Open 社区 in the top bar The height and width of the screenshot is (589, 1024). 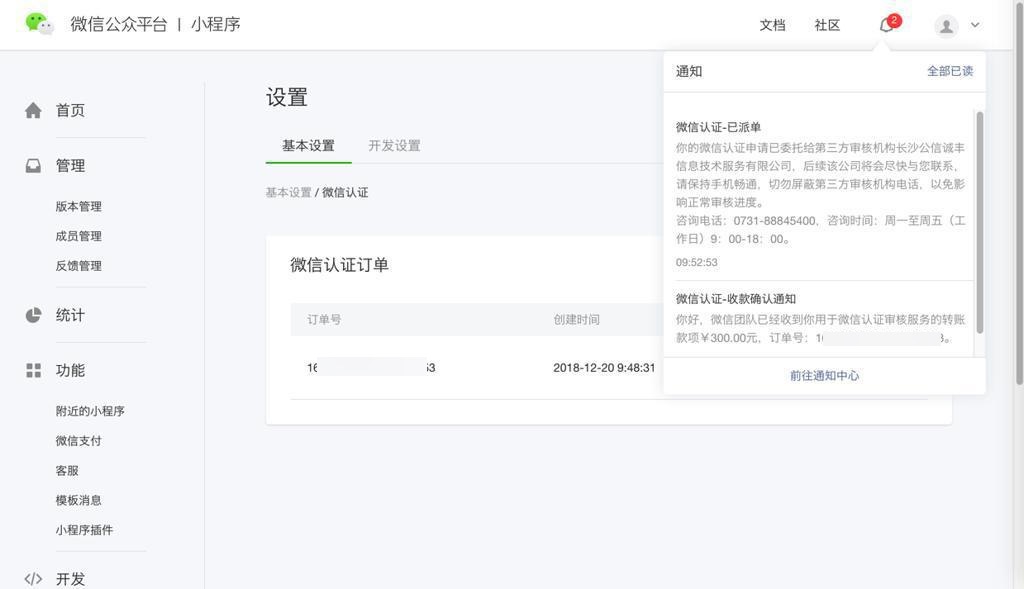[827, 25]
